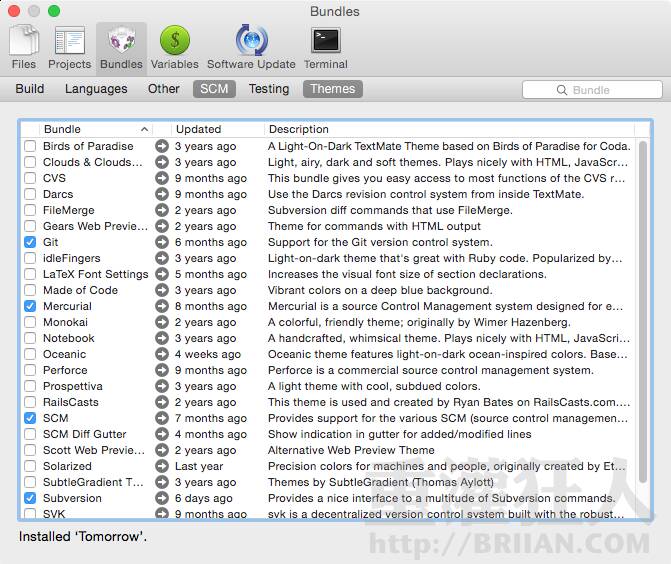Click the arrow icon in Subversion row
Viewport: 671px width, 564px height.
click(x=162, y=498)
